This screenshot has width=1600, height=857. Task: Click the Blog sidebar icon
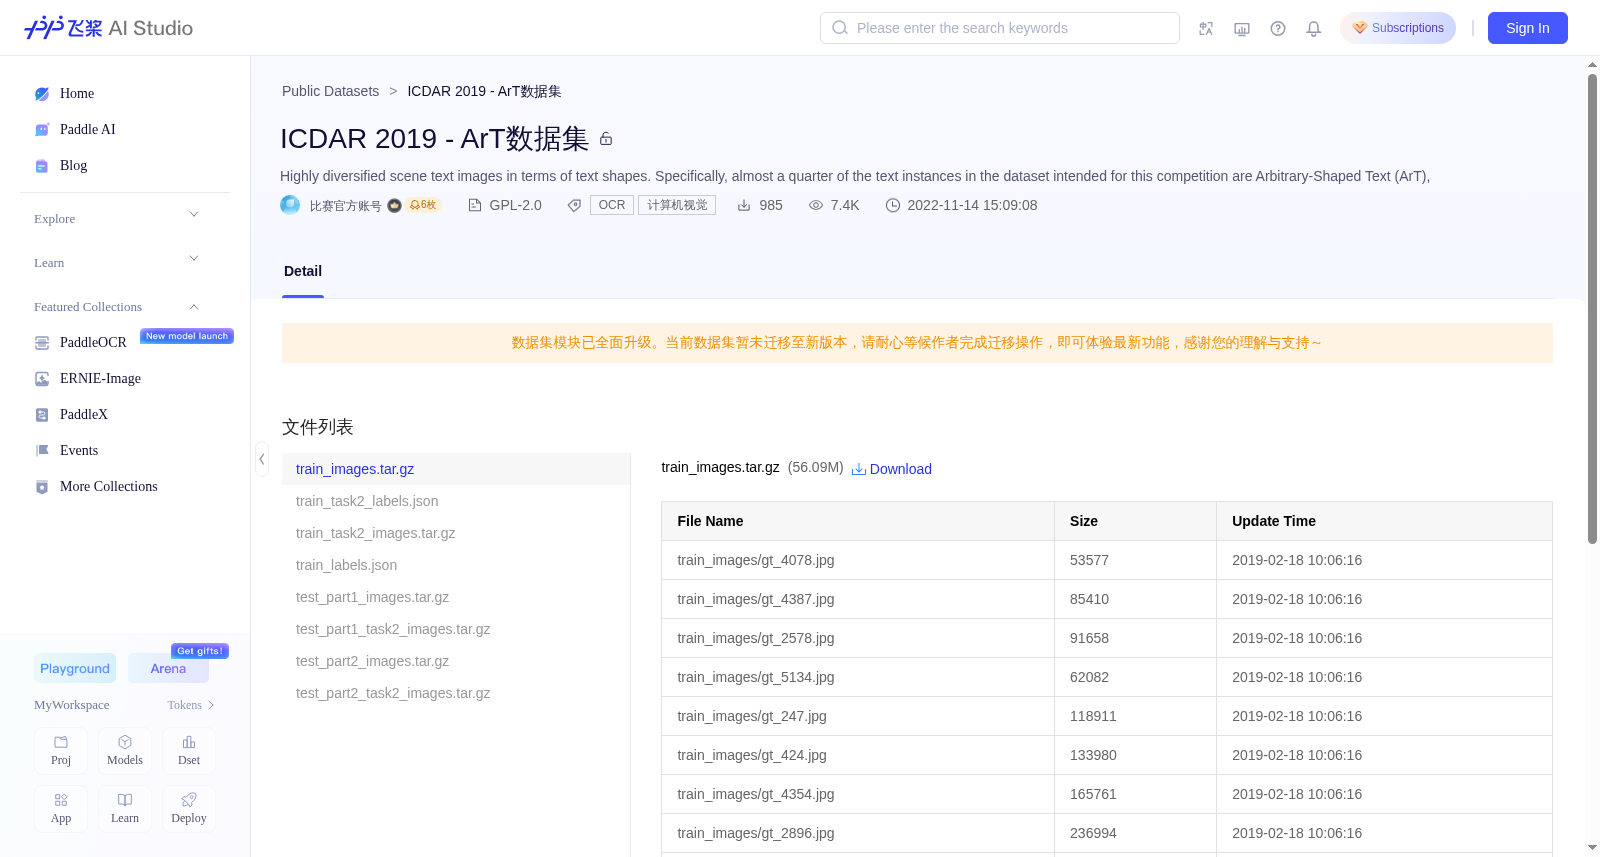click(42, 166)
